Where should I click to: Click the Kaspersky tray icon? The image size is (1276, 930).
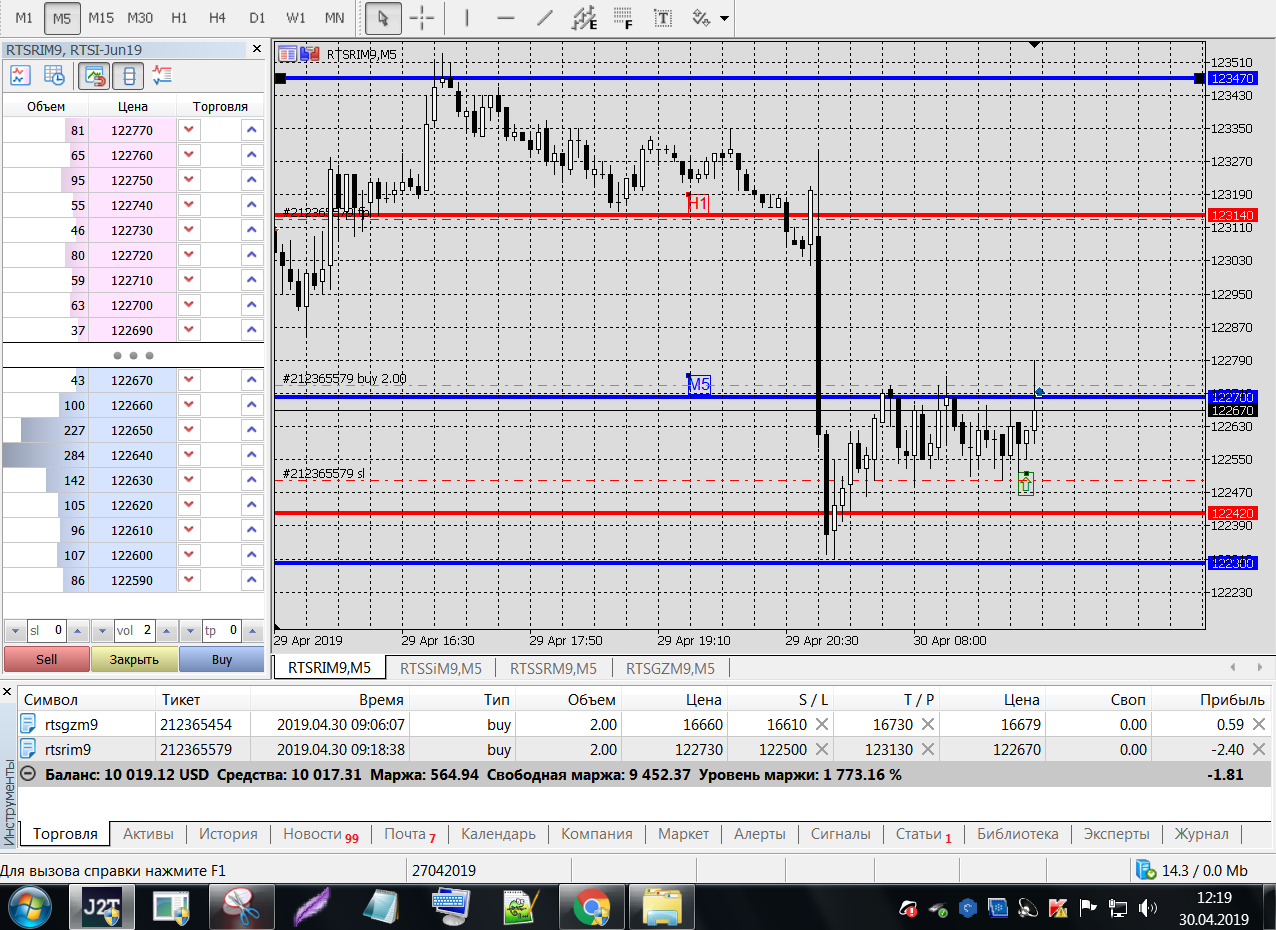1057,908
